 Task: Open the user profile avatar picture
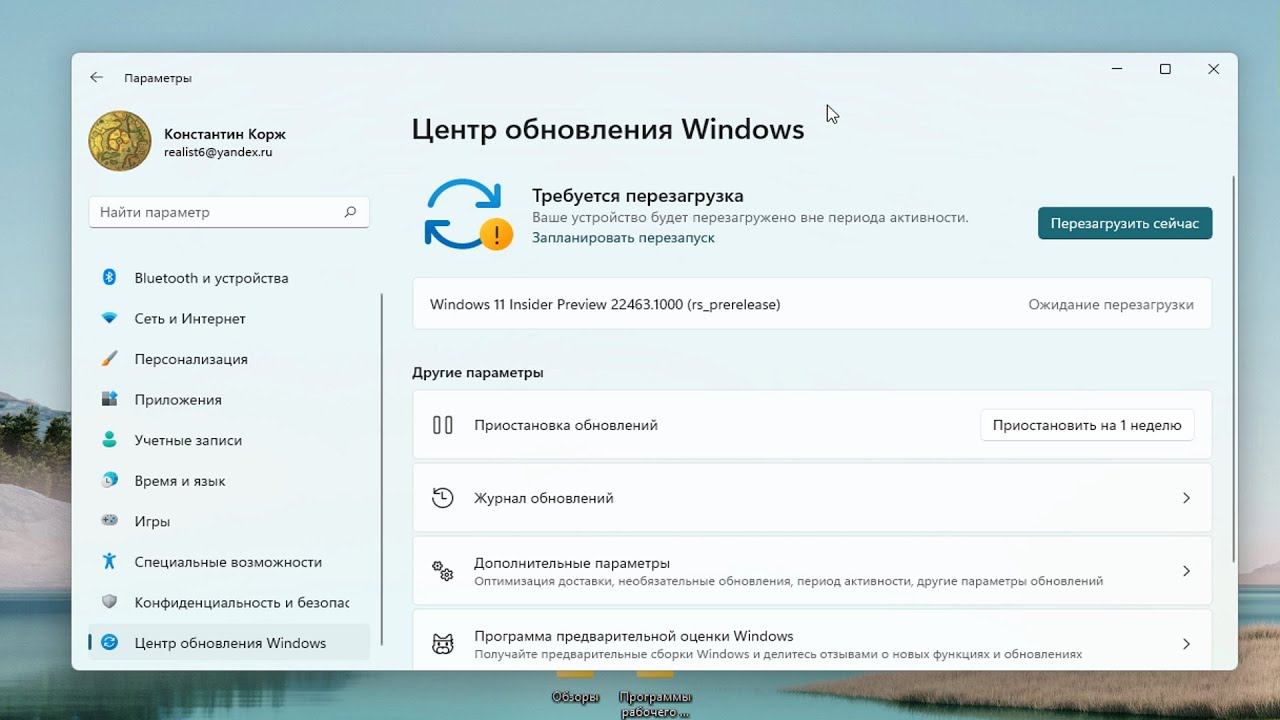click(120, 141)
